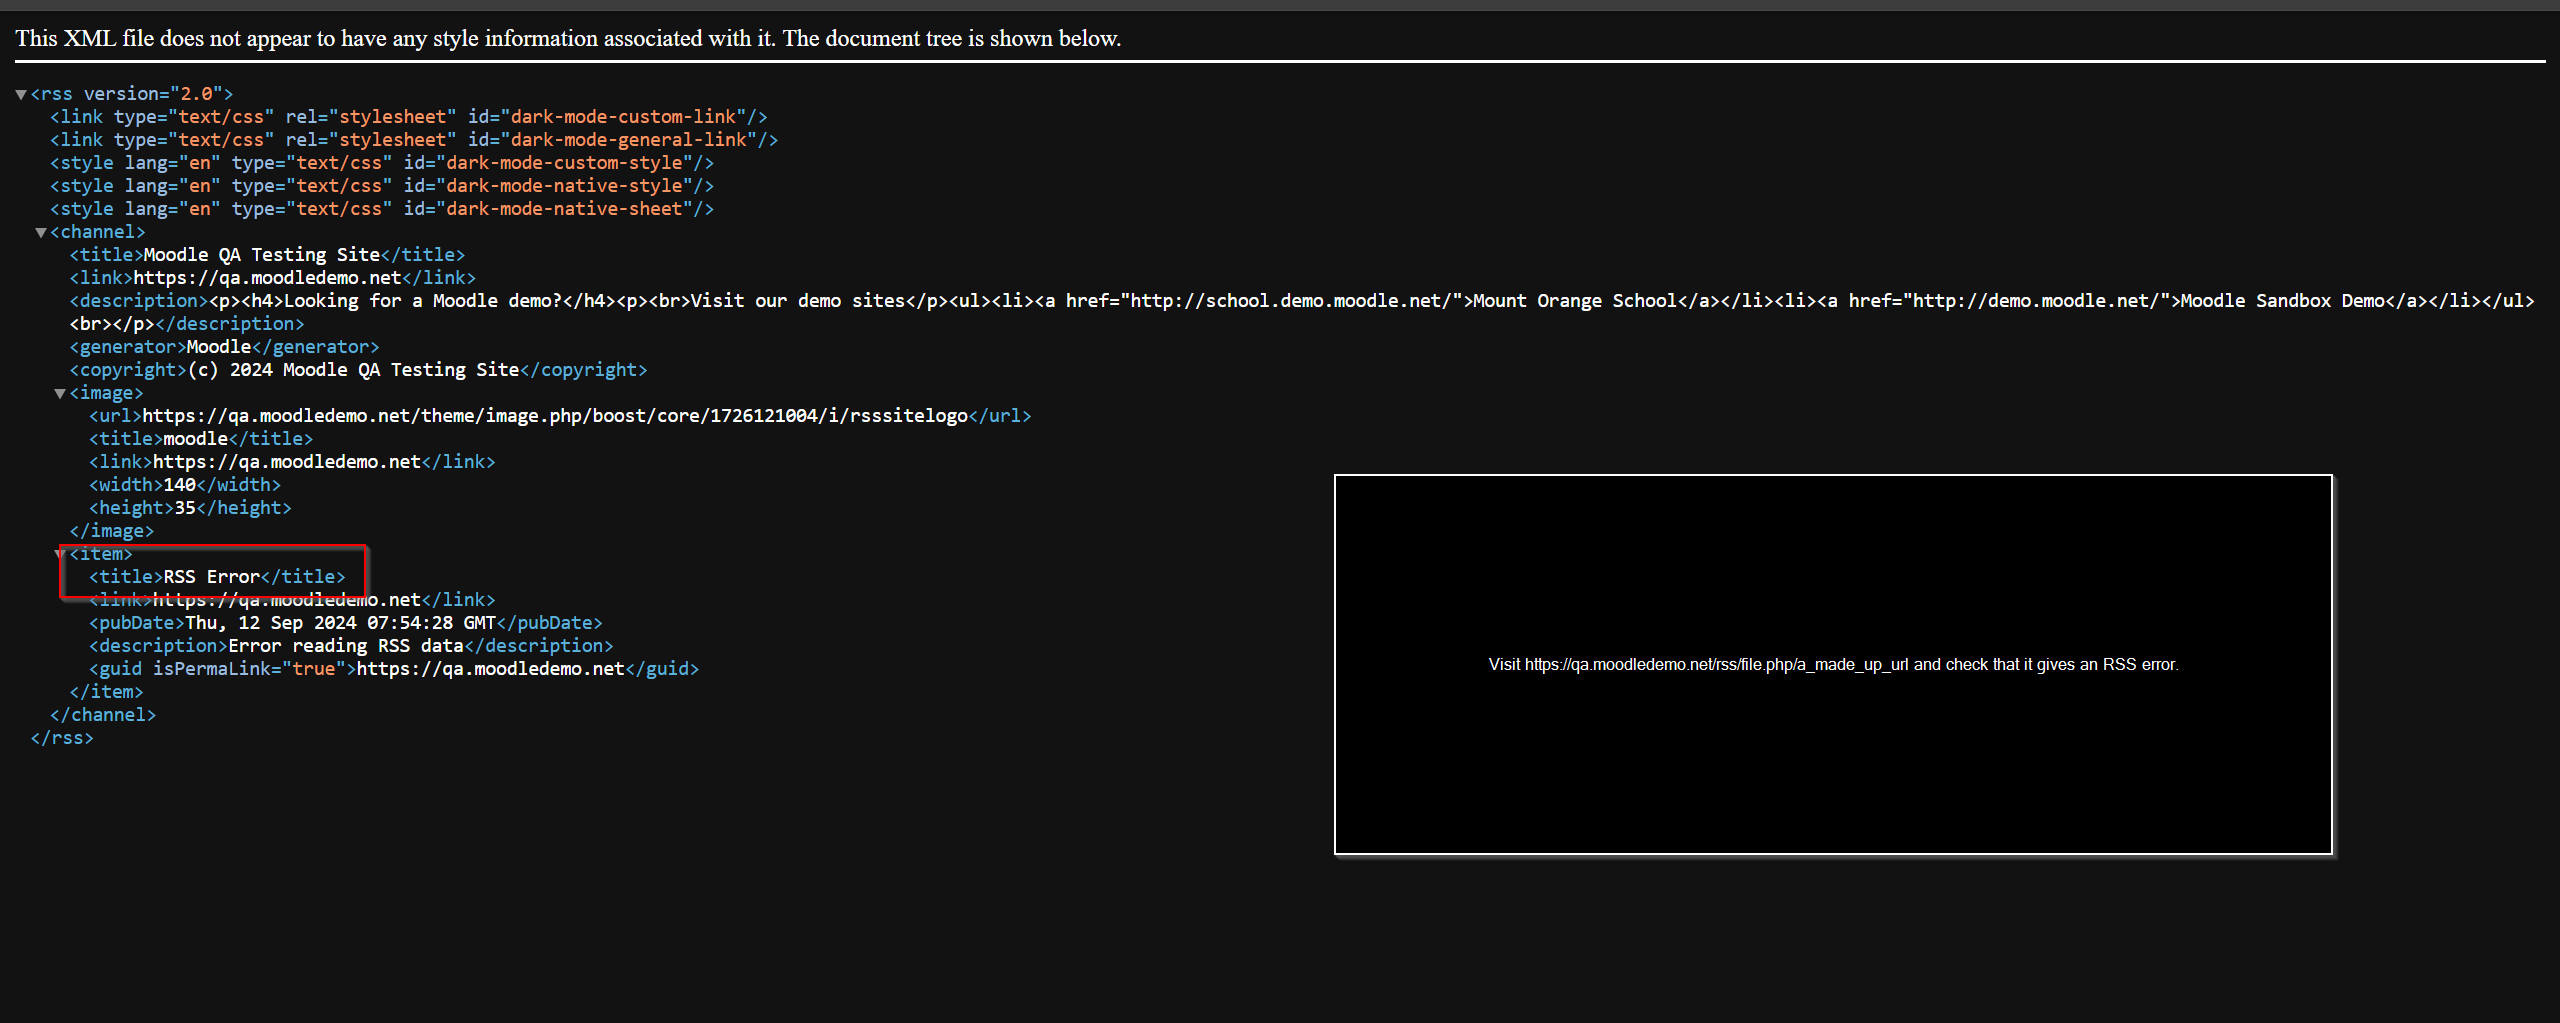Click the XML no style information notice
The height and width of the screenshot is (1023, 2560).
(x=568, y=39)
